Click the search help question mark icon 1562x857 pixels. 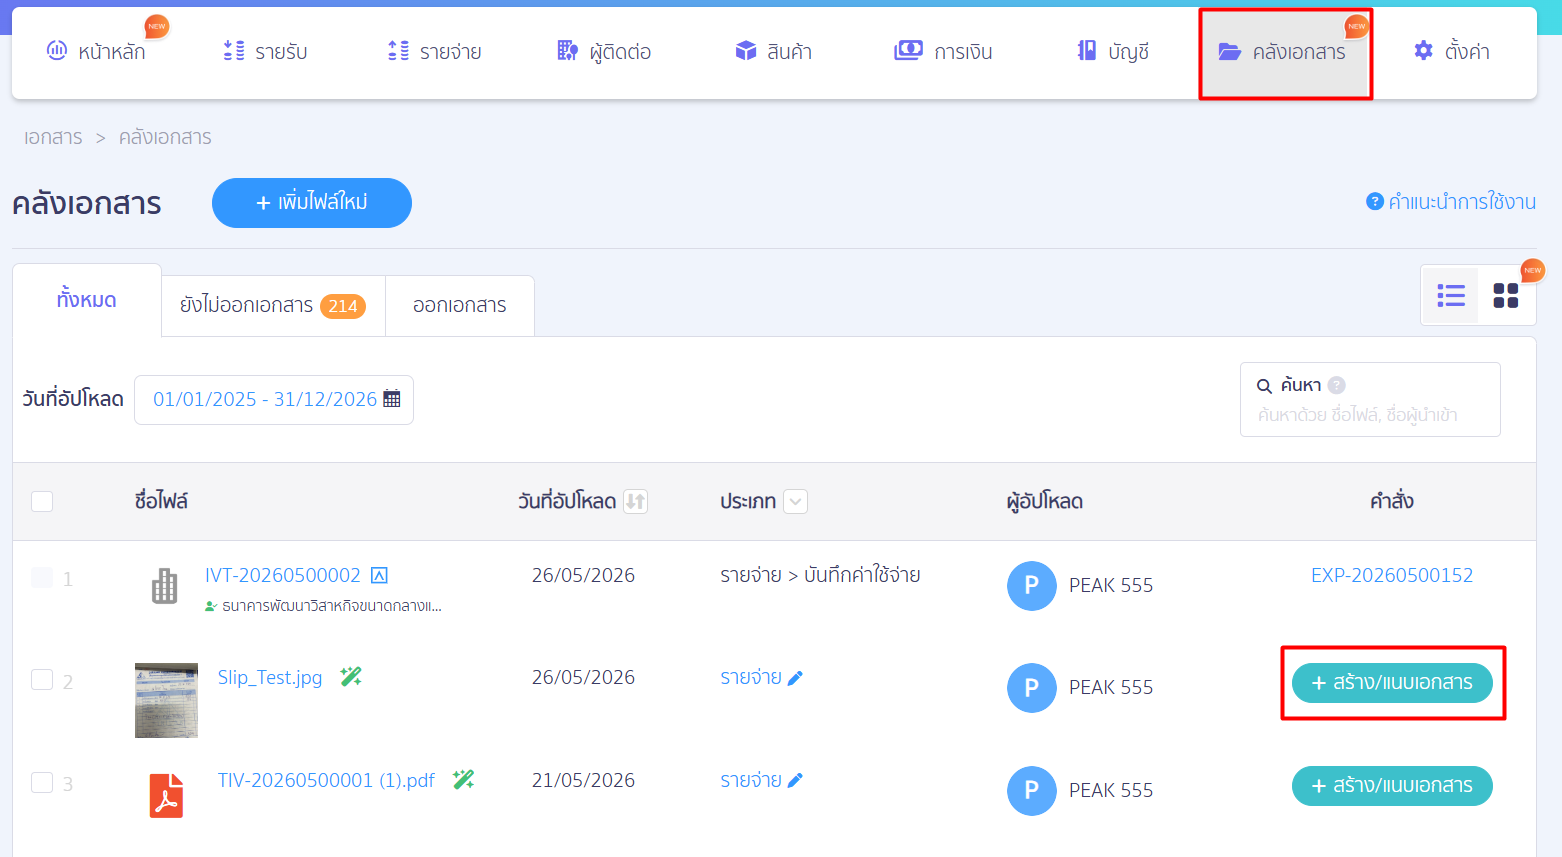point(1337,385)
